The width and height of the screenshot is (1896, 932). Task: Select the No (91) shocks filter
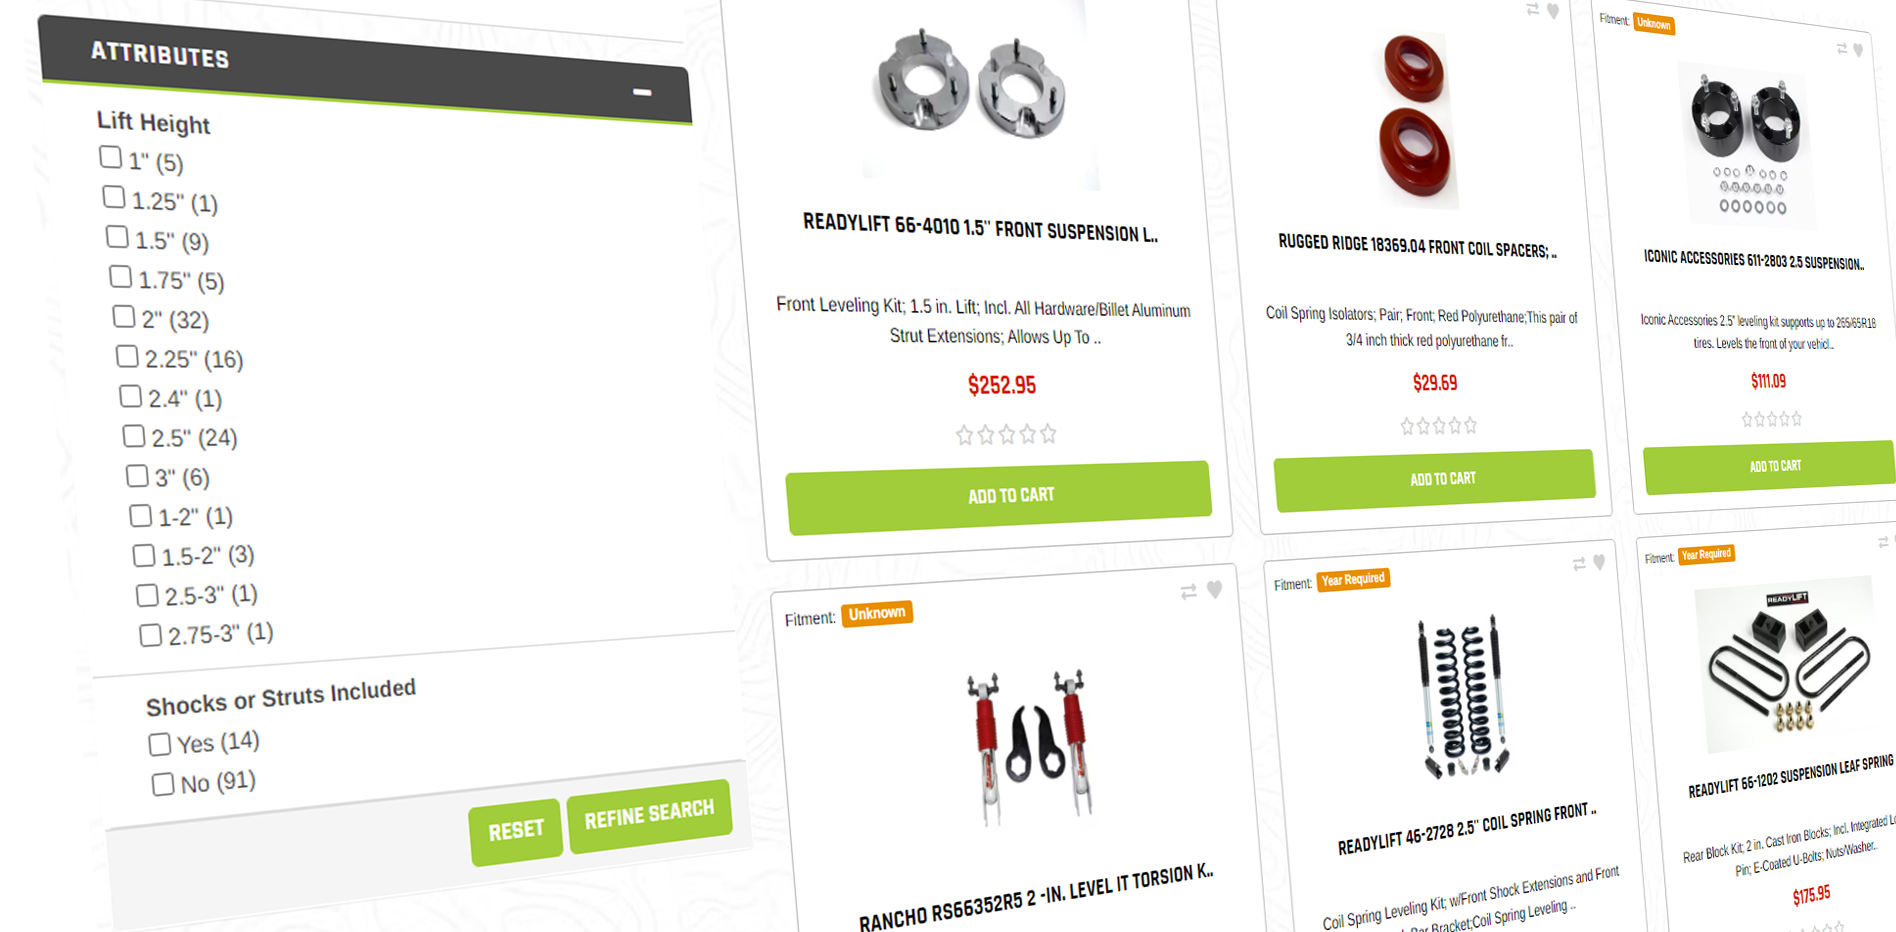pos(162,784)
